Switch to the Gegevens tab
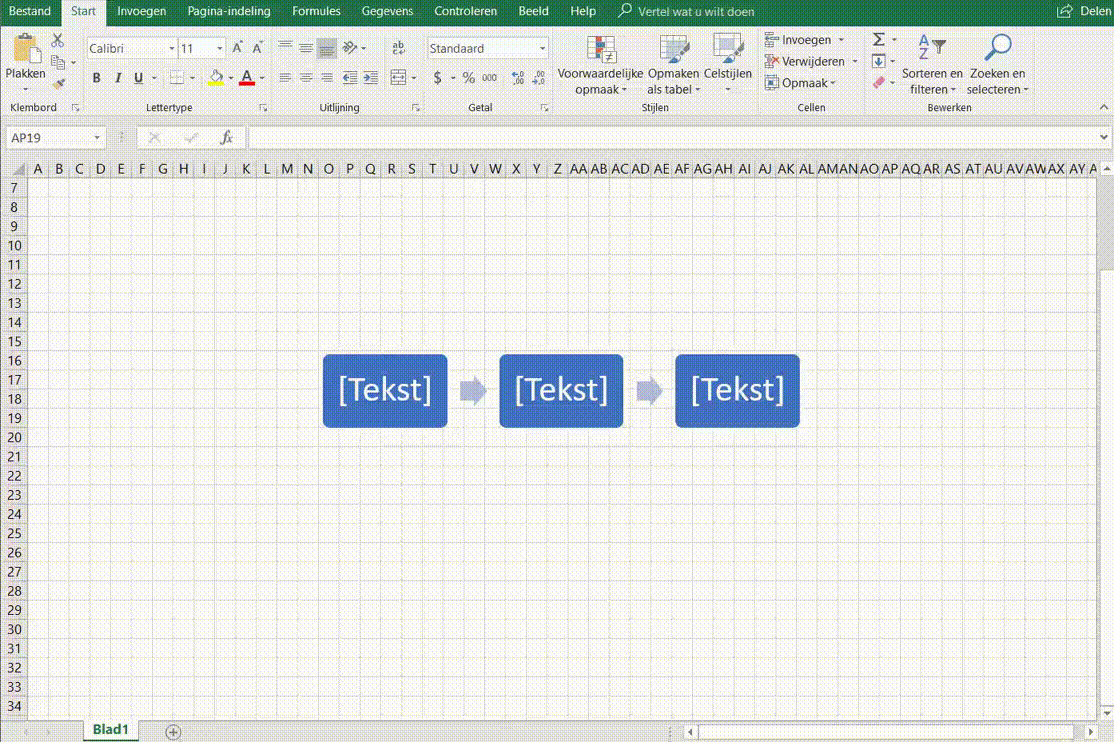1114x742 pixels. click(x=387, y=11)
